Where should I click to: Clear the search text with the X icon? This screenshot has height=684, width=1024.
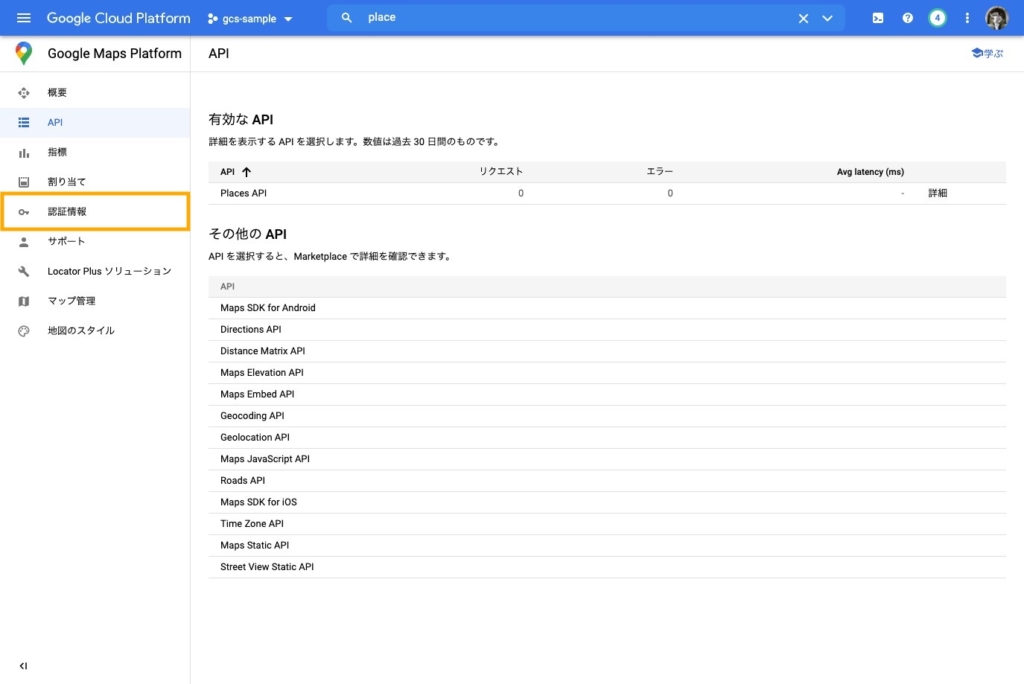point(803,18)
